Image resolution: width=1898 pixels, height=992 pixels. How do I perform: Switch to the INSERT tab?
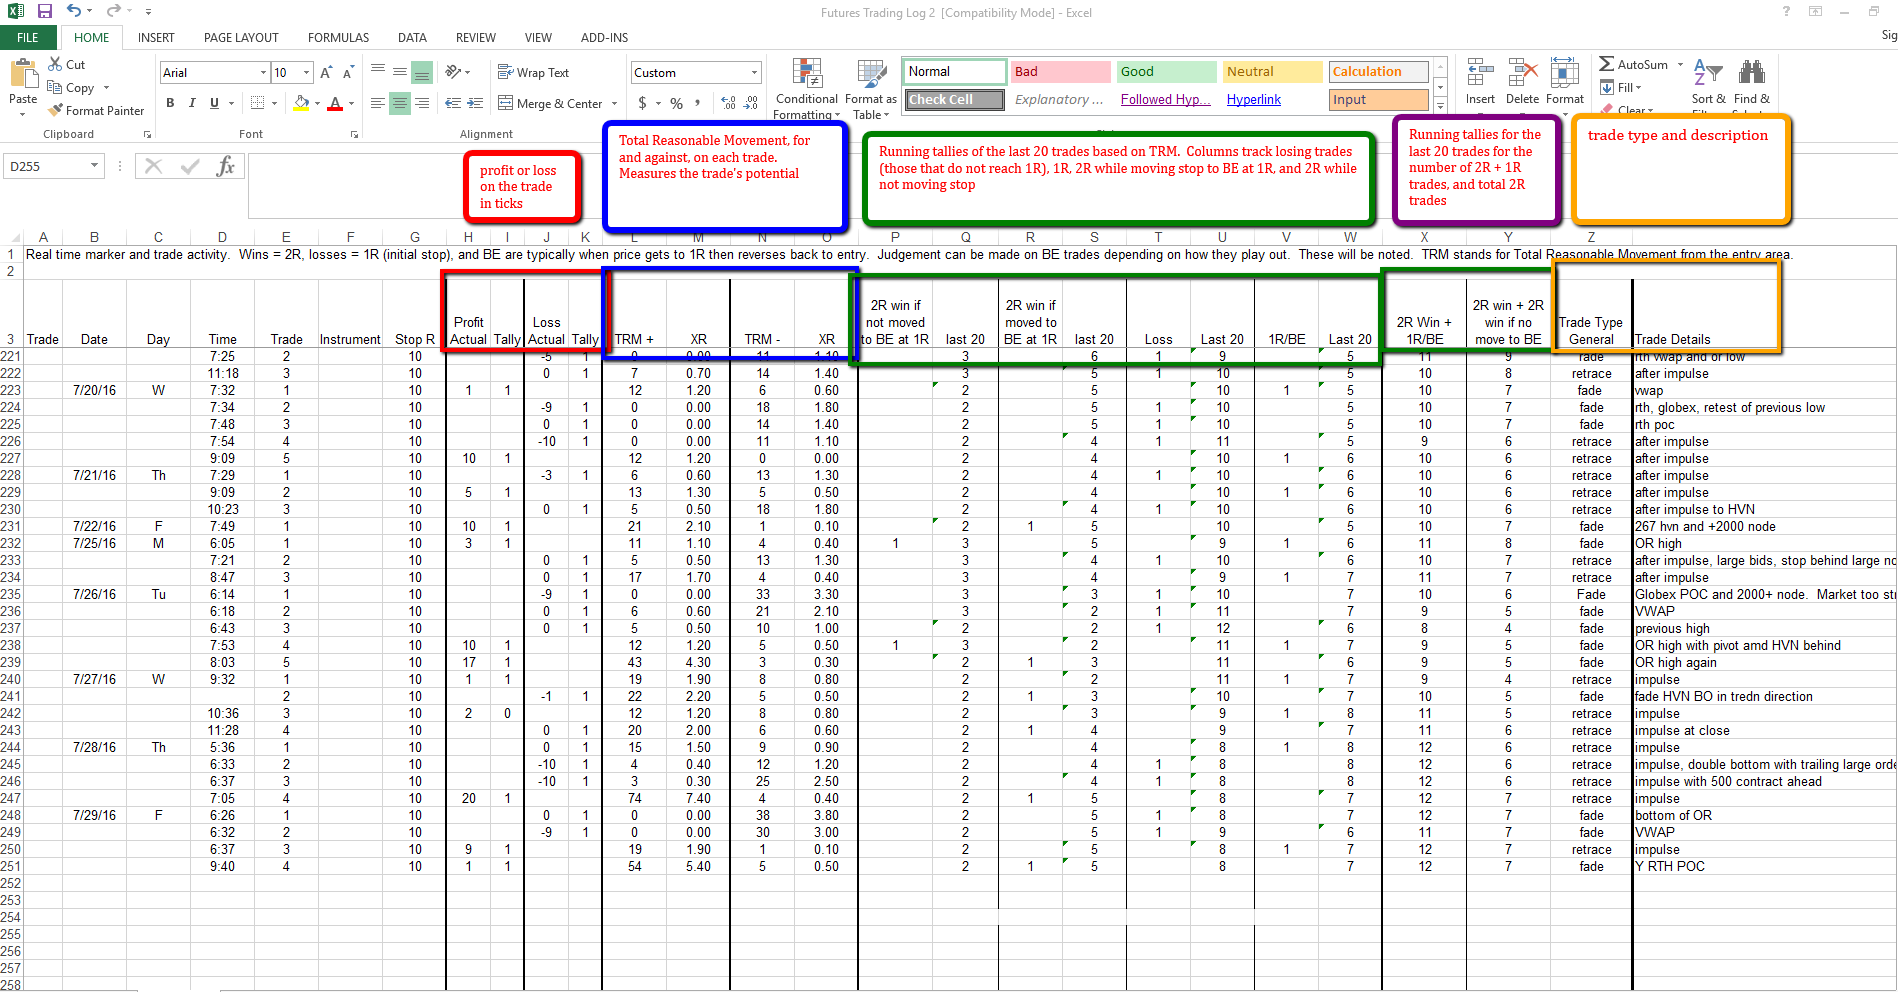click(156, 38)
